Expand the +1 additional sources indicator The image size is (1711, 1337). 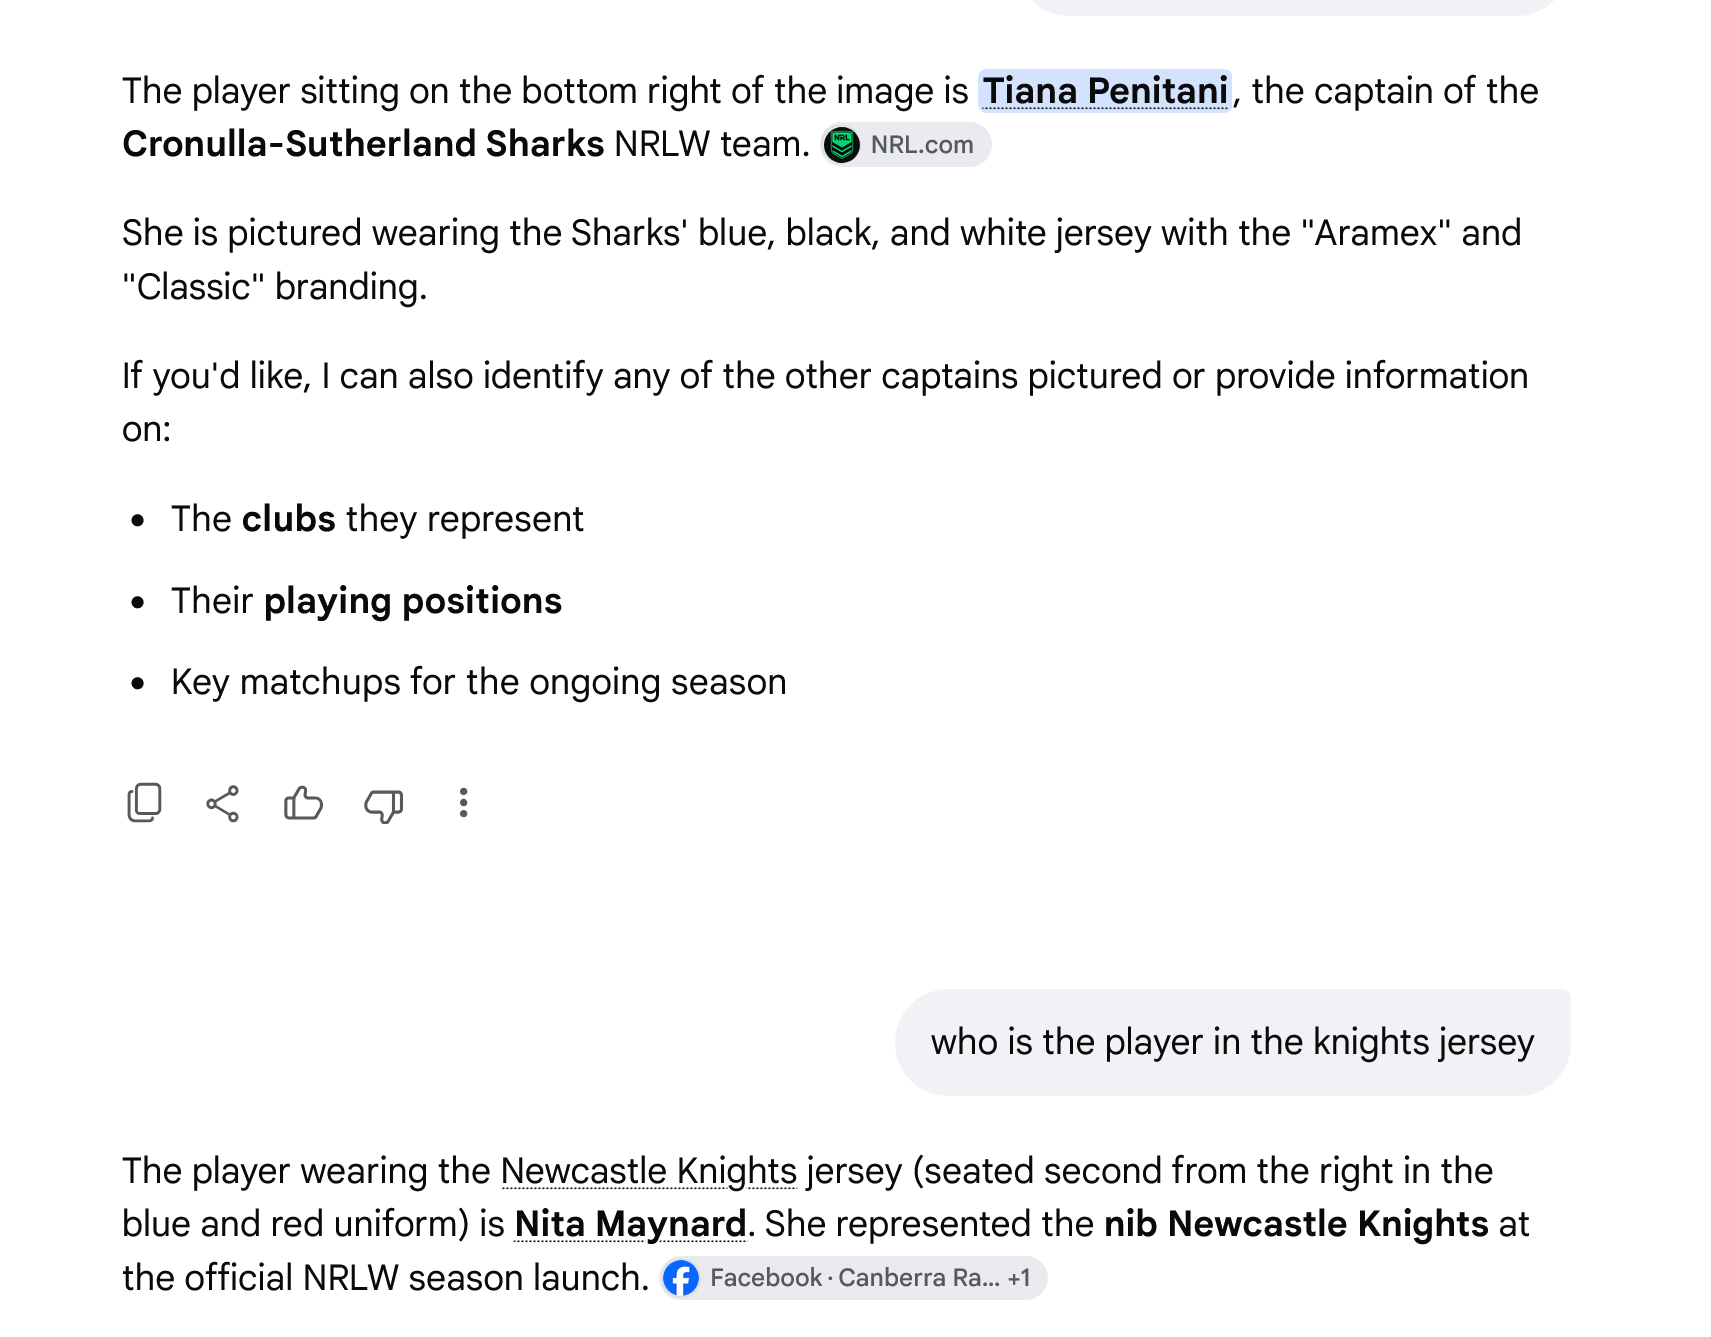(1019, 1278)
